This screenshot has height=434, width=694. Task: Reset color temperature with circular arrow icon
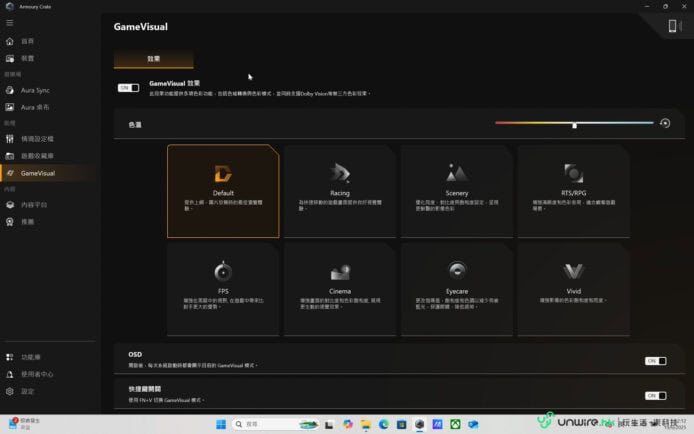point(665,123)
